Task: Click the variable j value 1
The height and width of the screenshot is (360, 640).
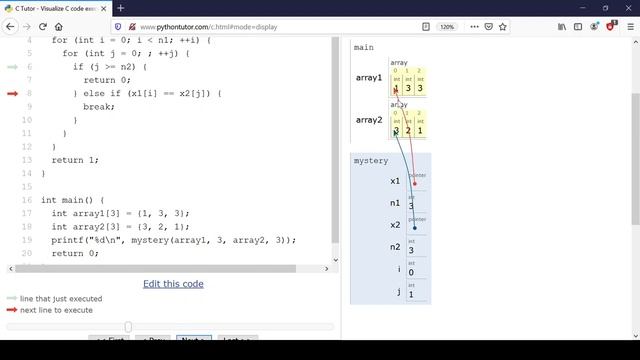Action: [x=411, y=294]
